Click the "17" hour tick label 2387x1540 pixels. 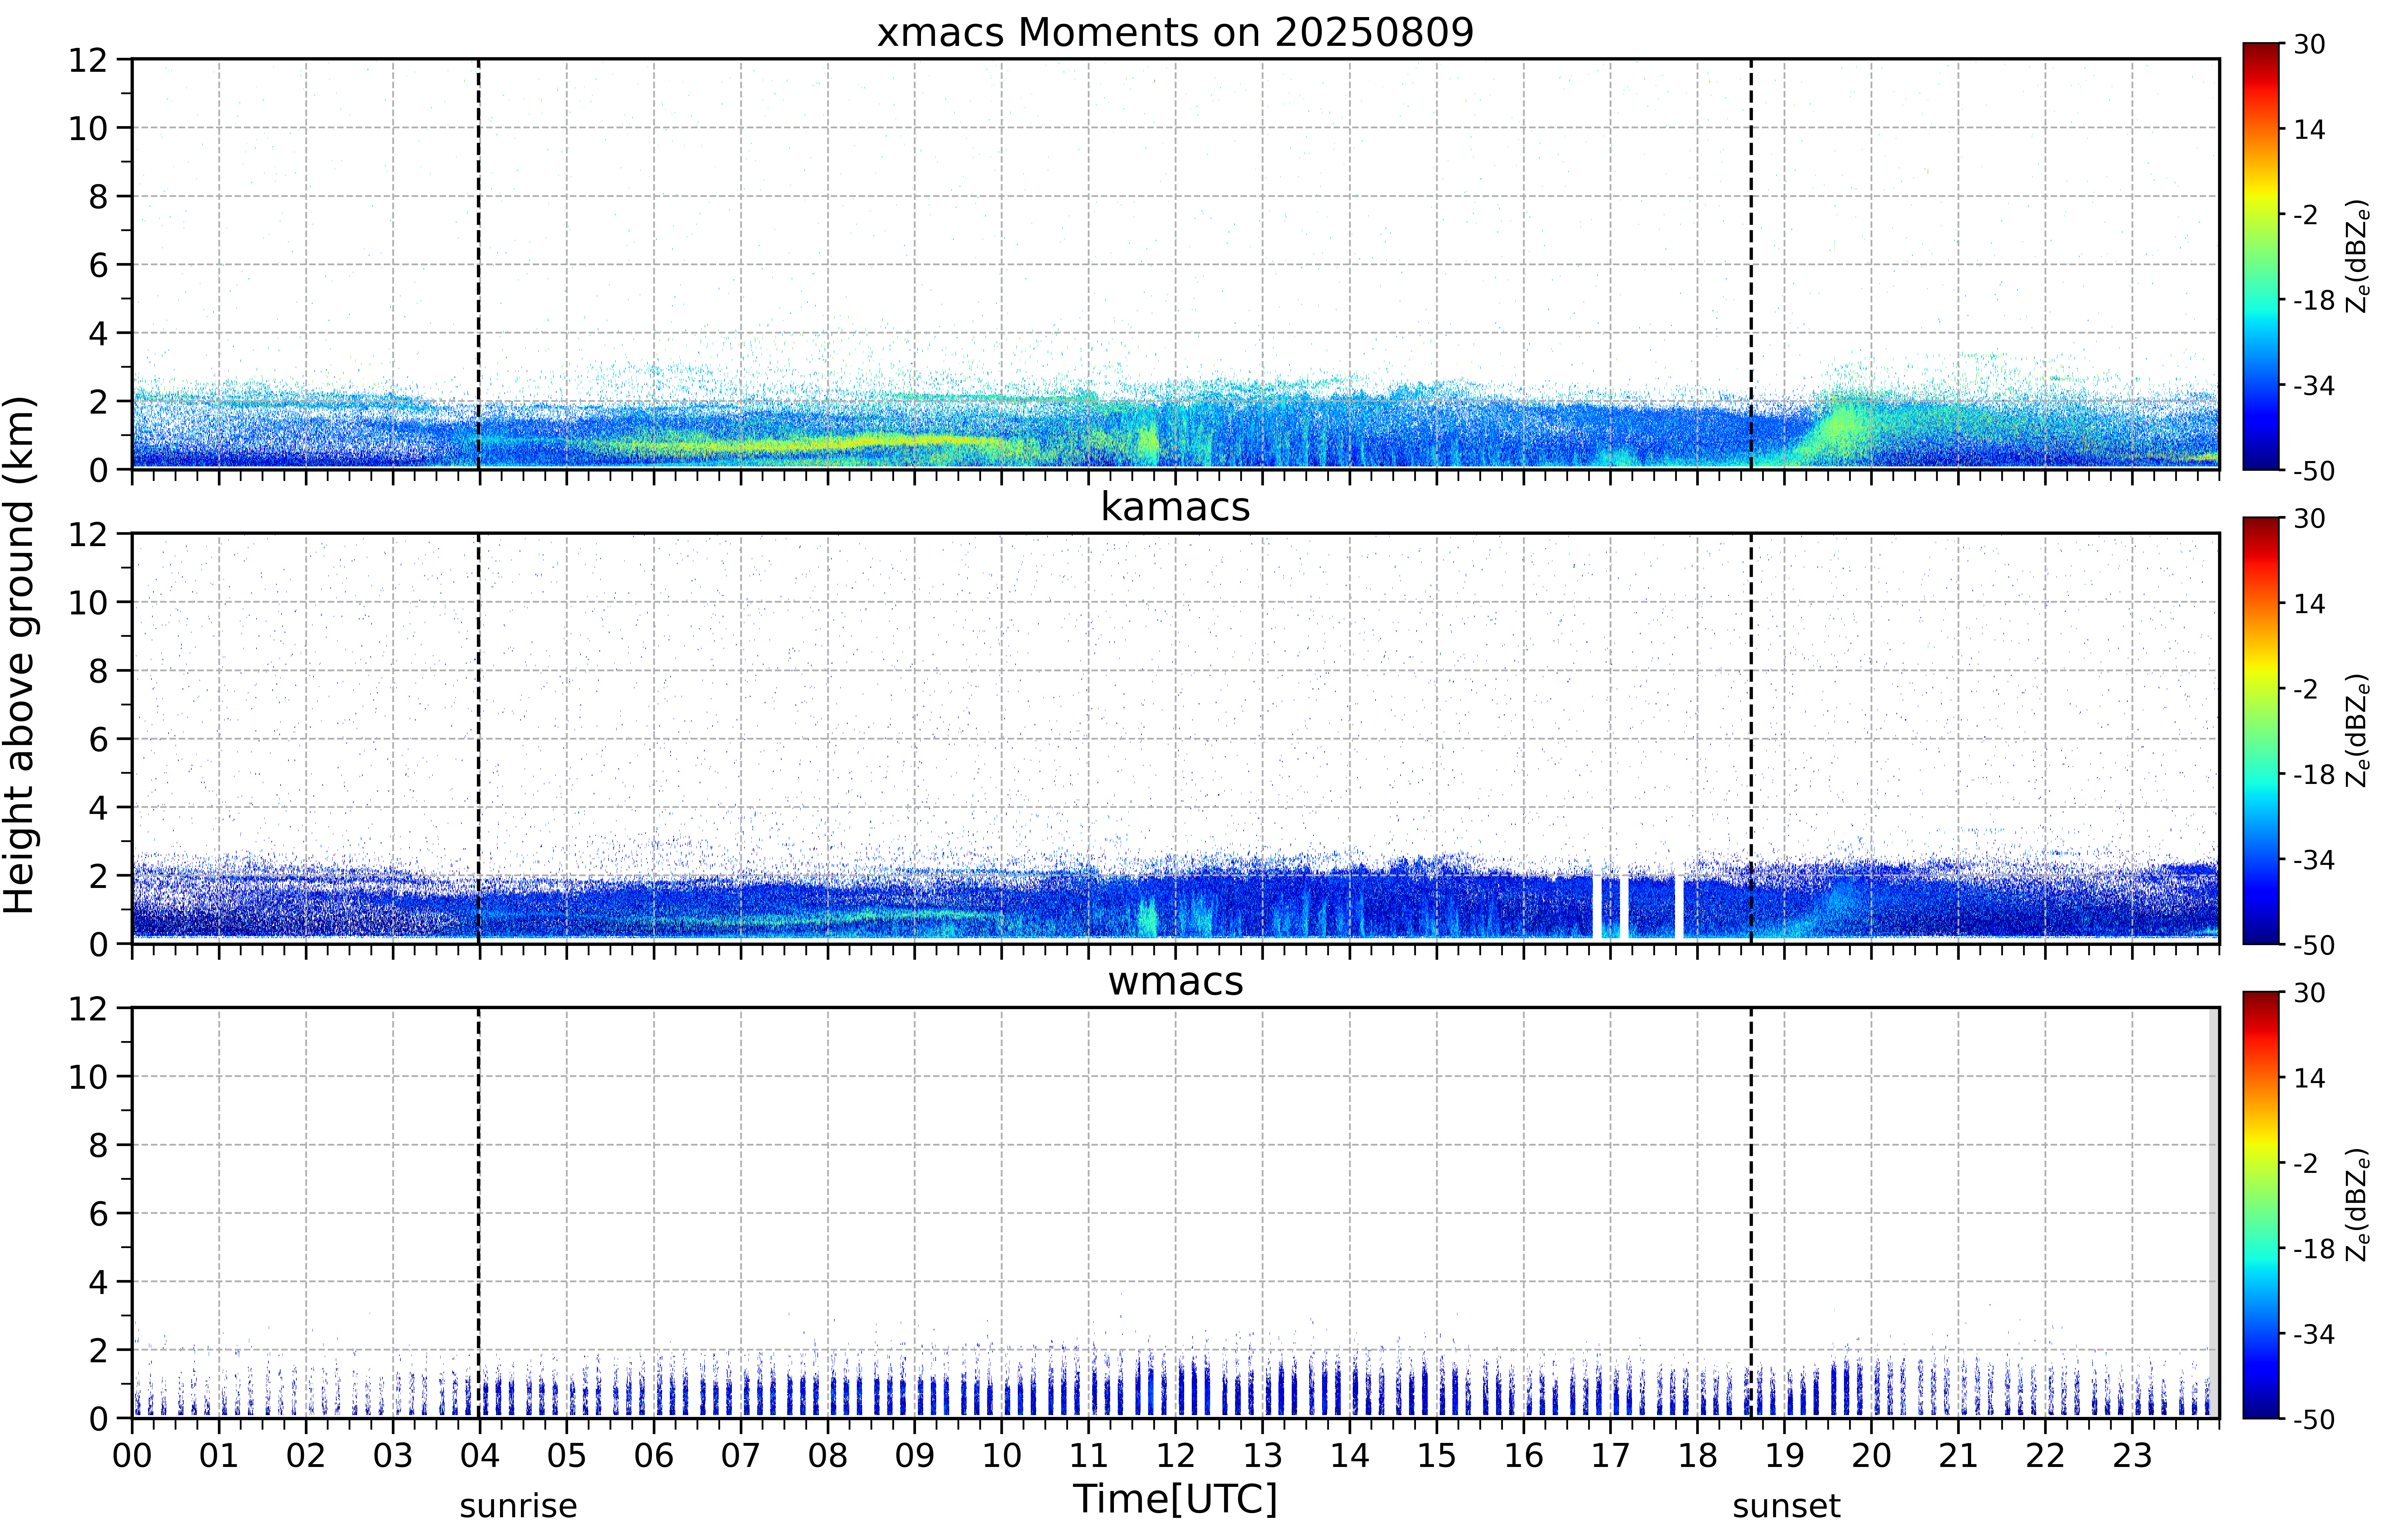tap(1611, 1456)
